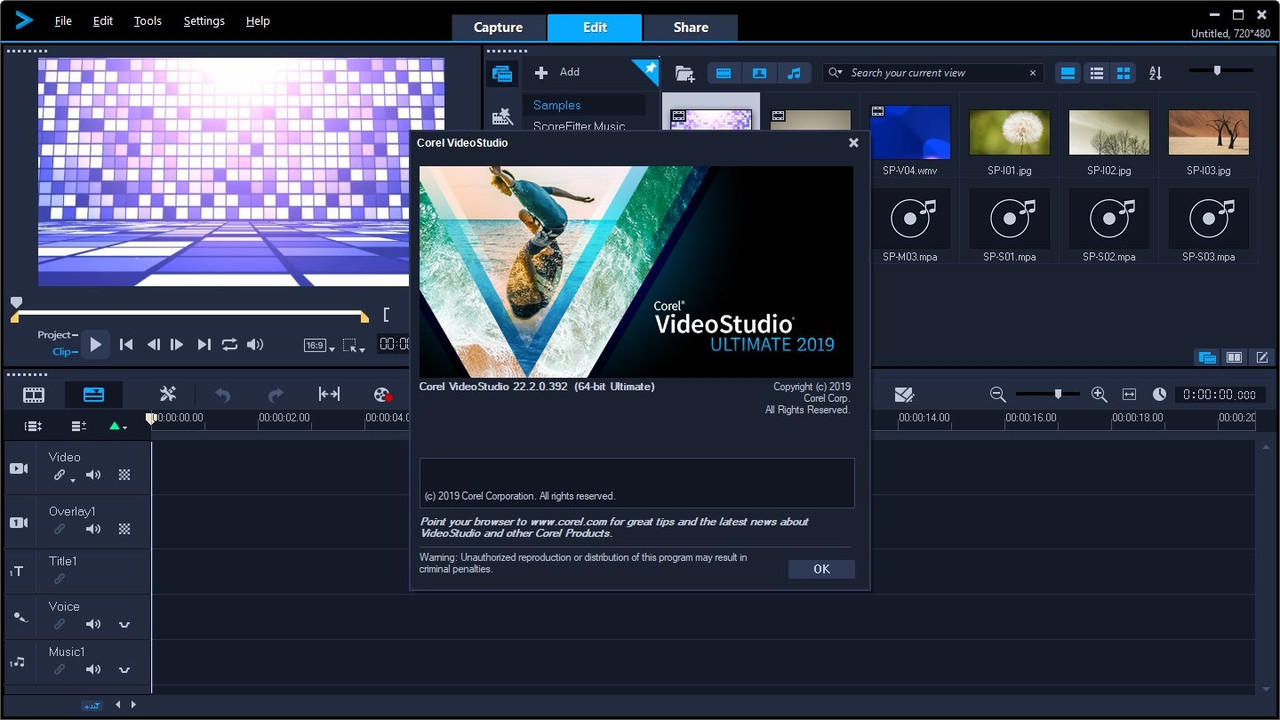
Task: Open the Instant Project library icon
Action: (x=502, y=117)
